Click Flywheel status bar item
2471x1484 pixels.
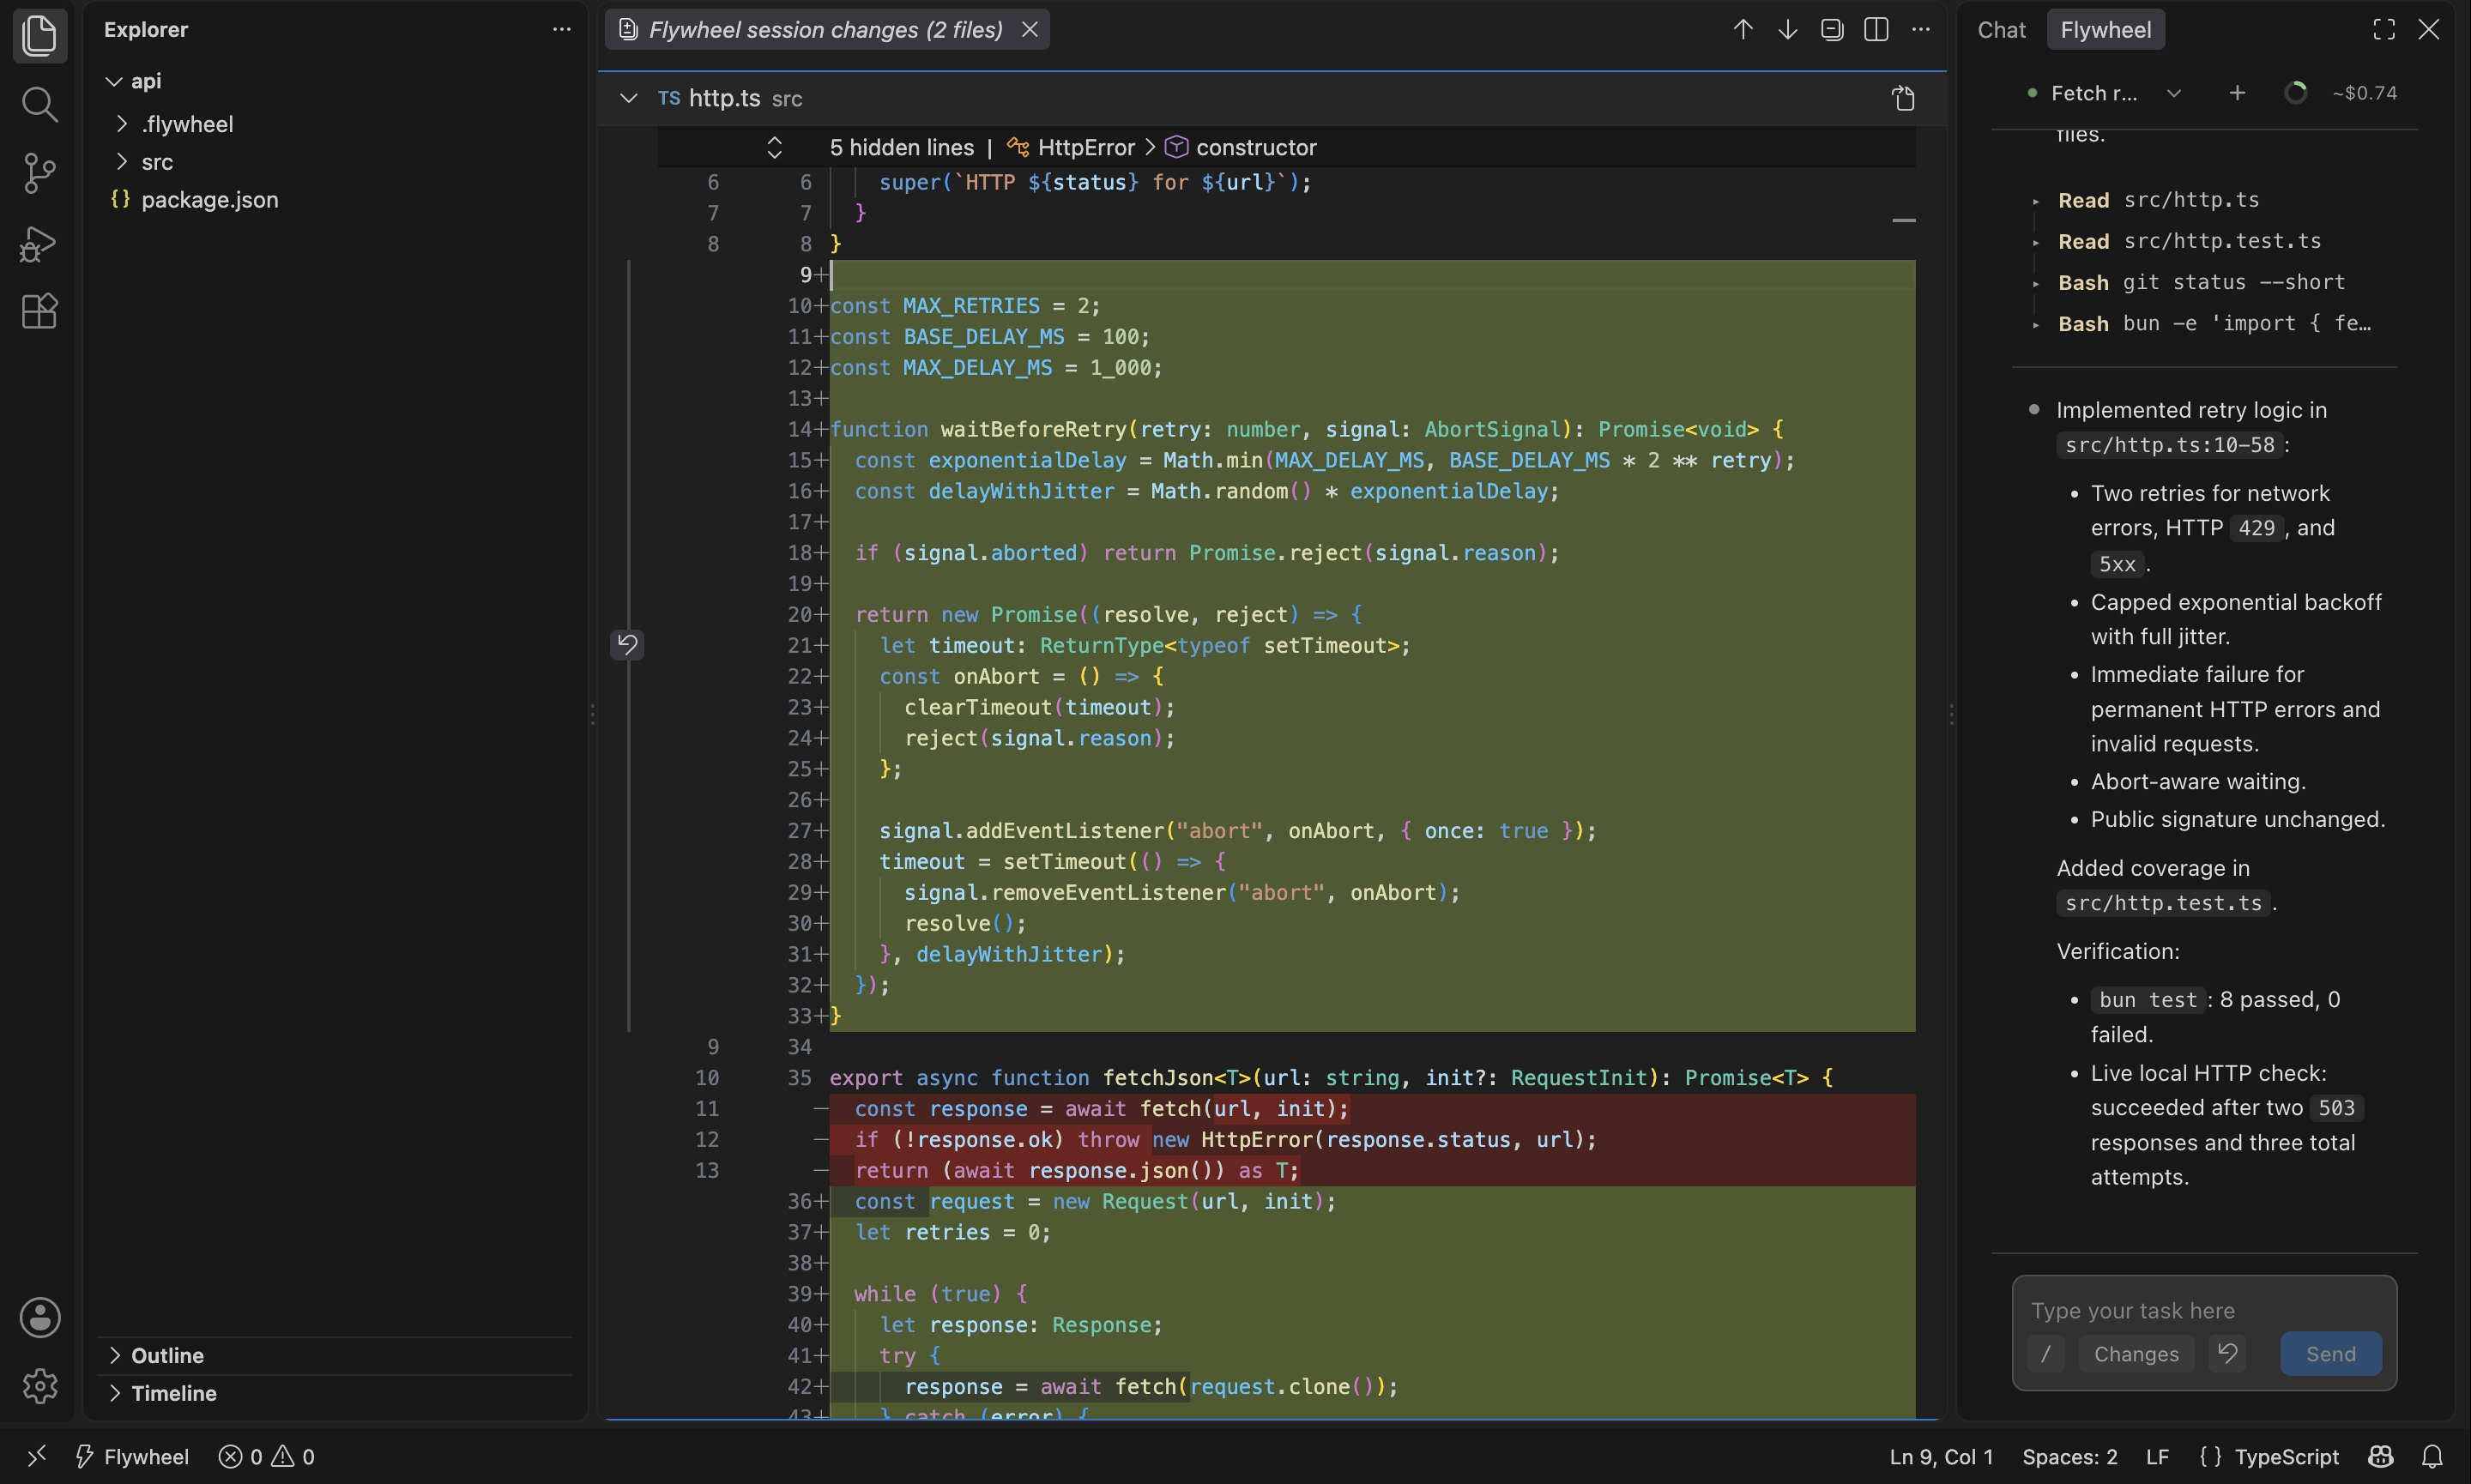tap(132, 1456)
